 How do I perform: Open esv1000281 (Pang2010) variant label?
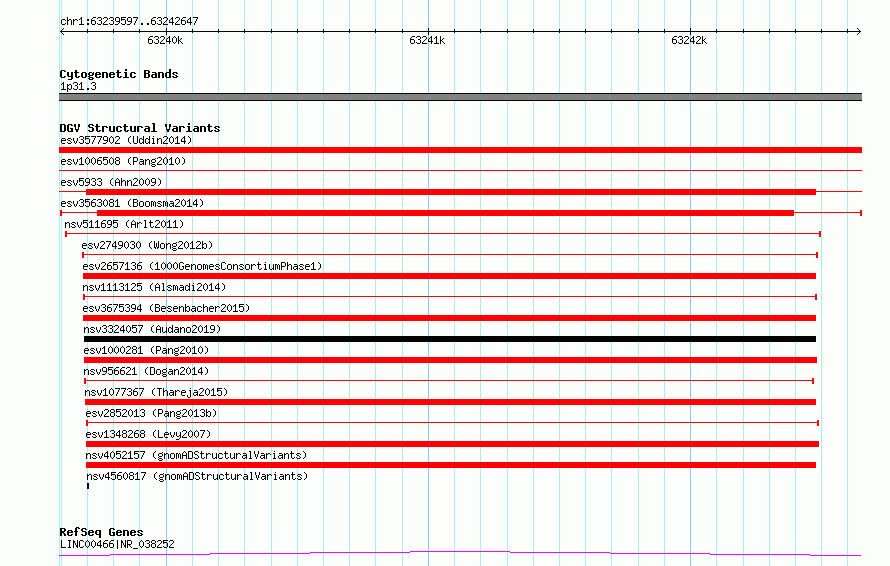146,350
